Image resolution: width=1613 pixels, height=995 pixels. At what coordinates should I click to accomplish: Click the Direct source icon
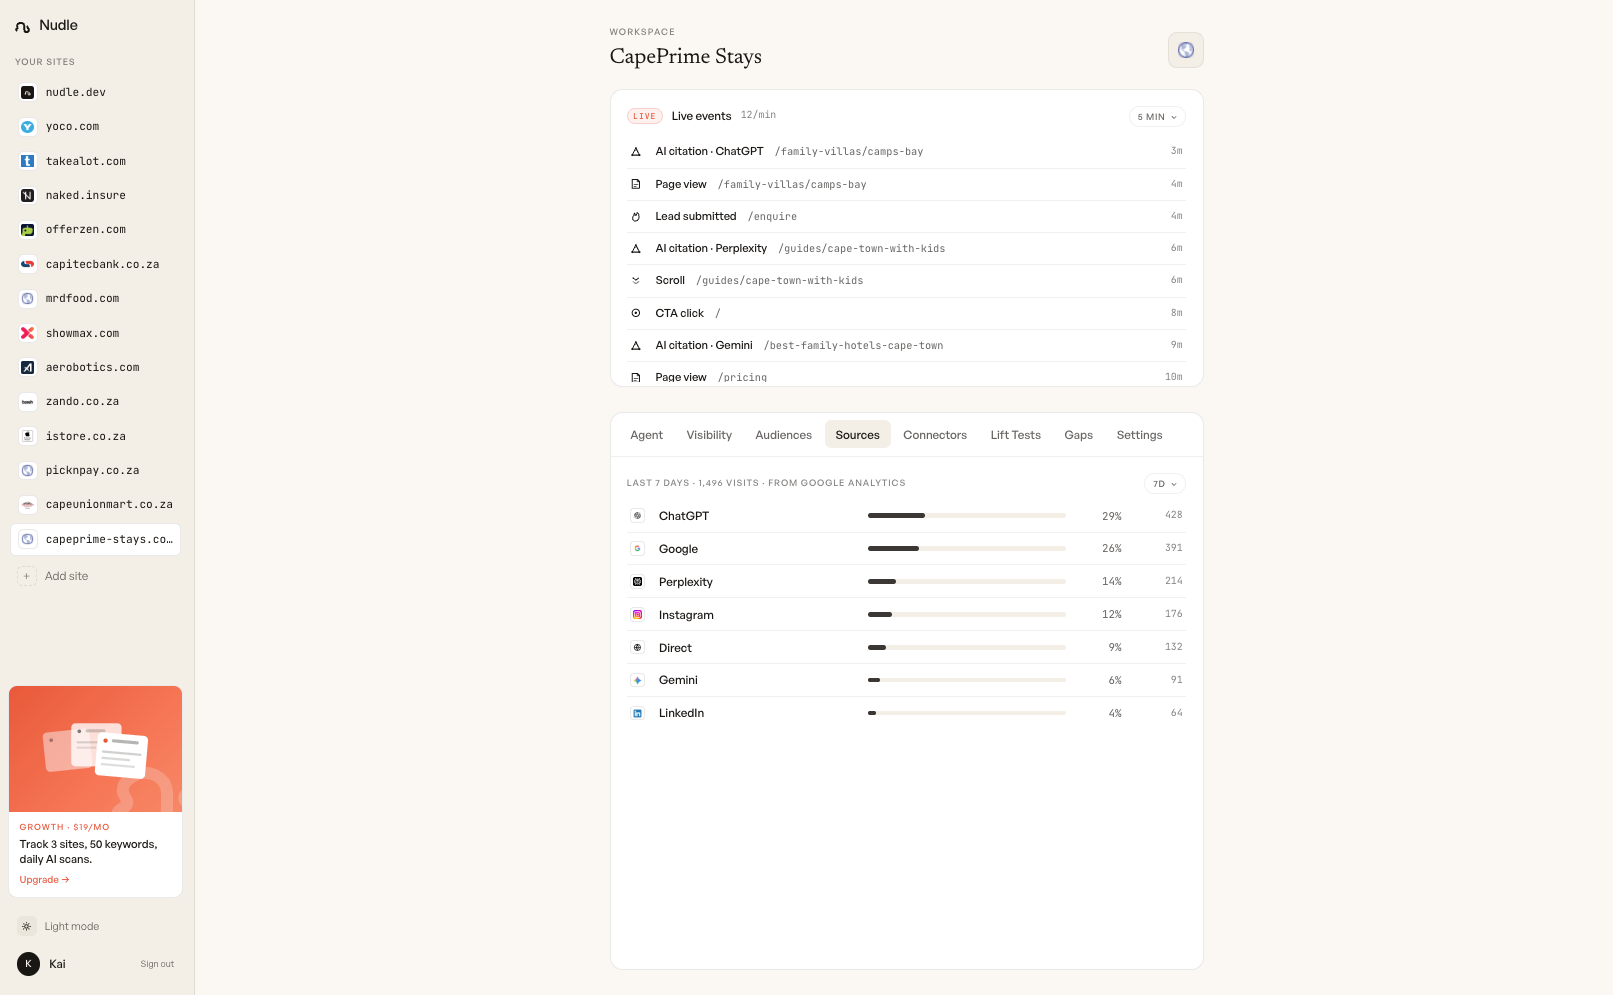point(637,648)
